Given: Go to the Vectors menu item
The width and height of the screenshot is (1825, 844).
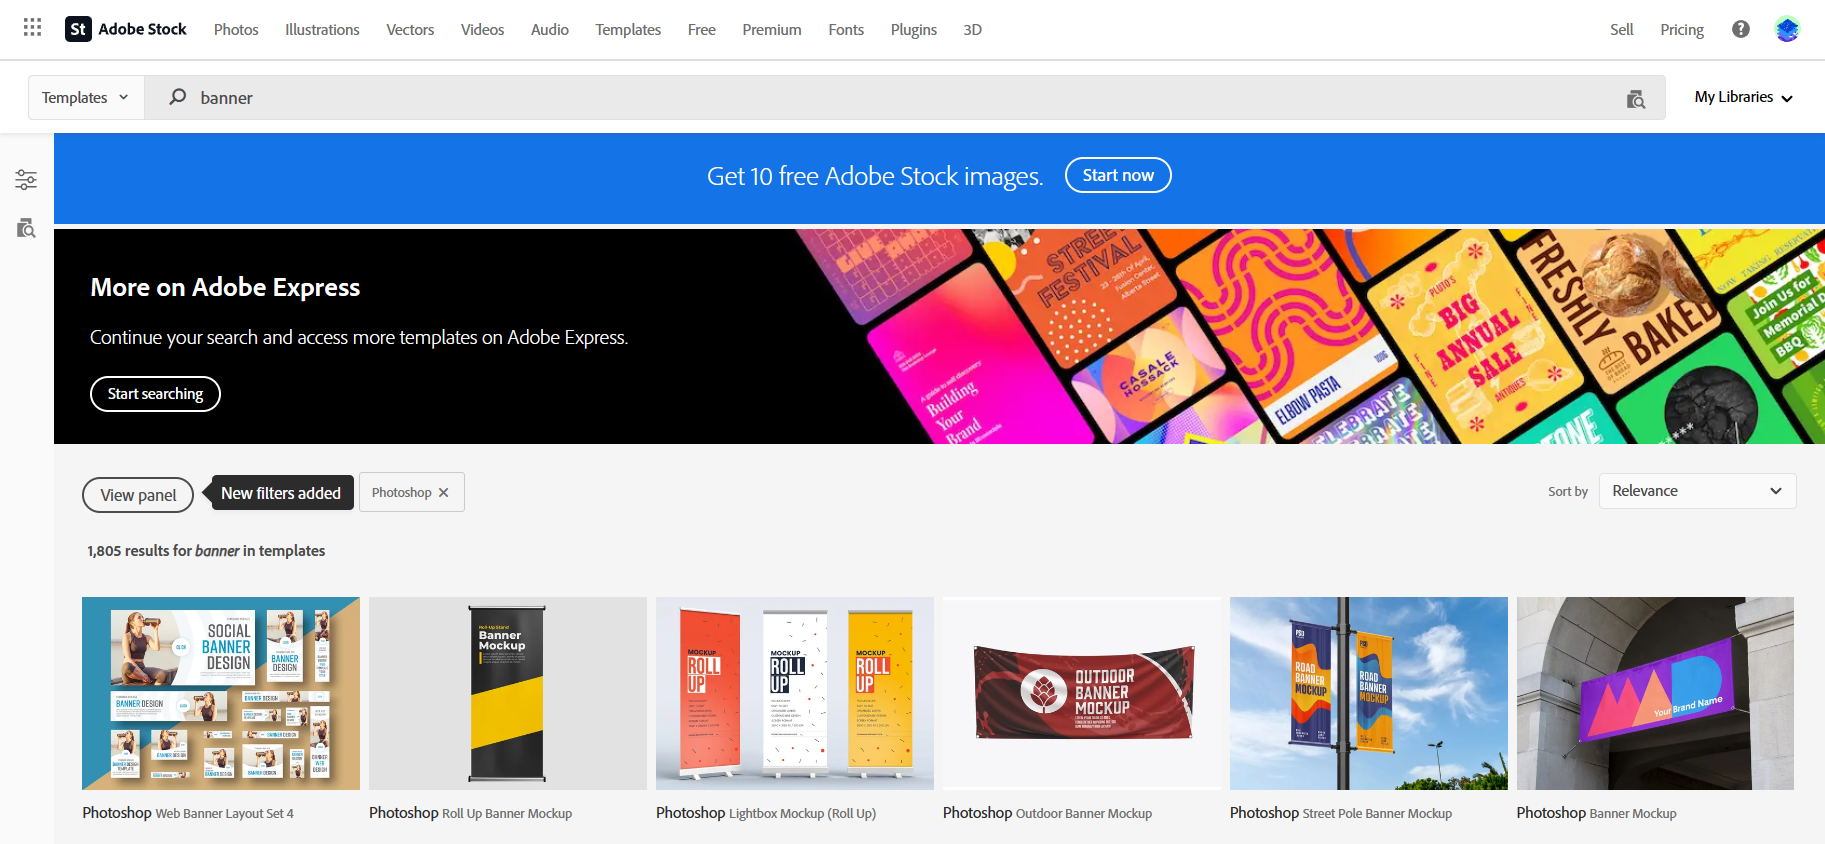Looking at the screenshot, I should [x=410, y=30].
